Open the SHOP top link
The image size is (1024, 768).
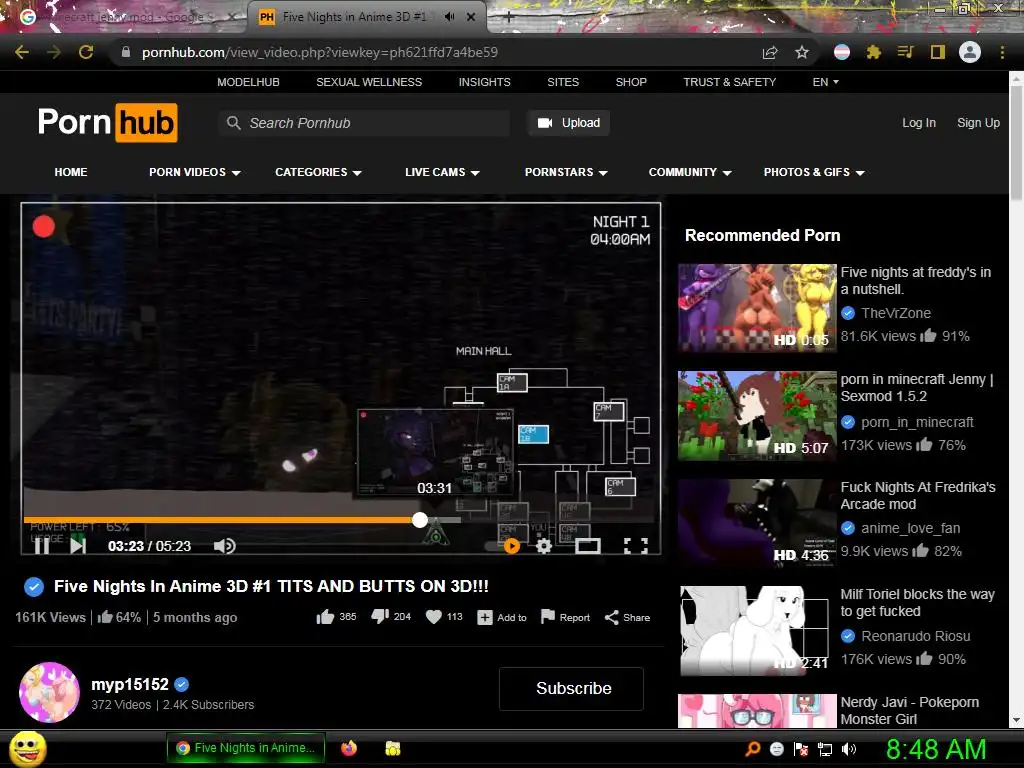[x=631, y=82]
